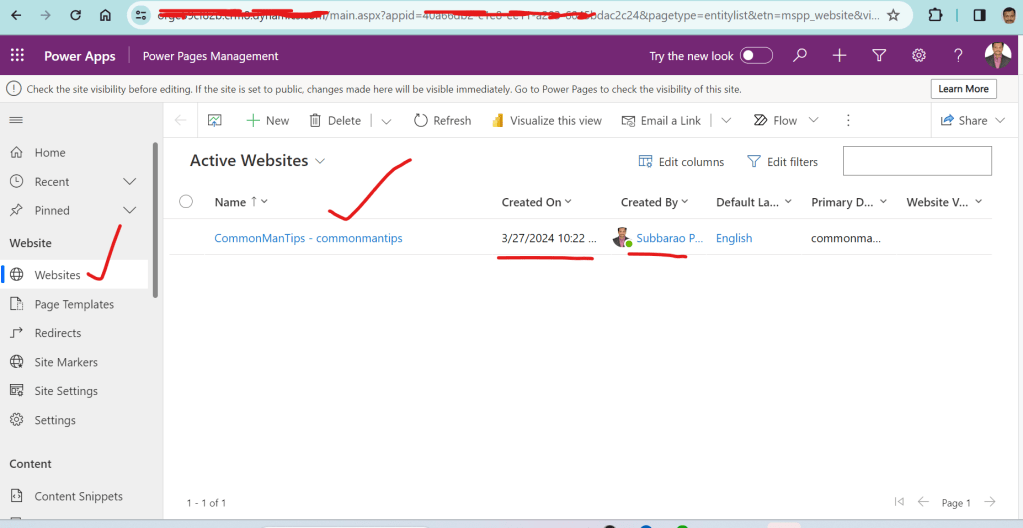Toggle the Try the new look switch

click(x=756, y=56)
